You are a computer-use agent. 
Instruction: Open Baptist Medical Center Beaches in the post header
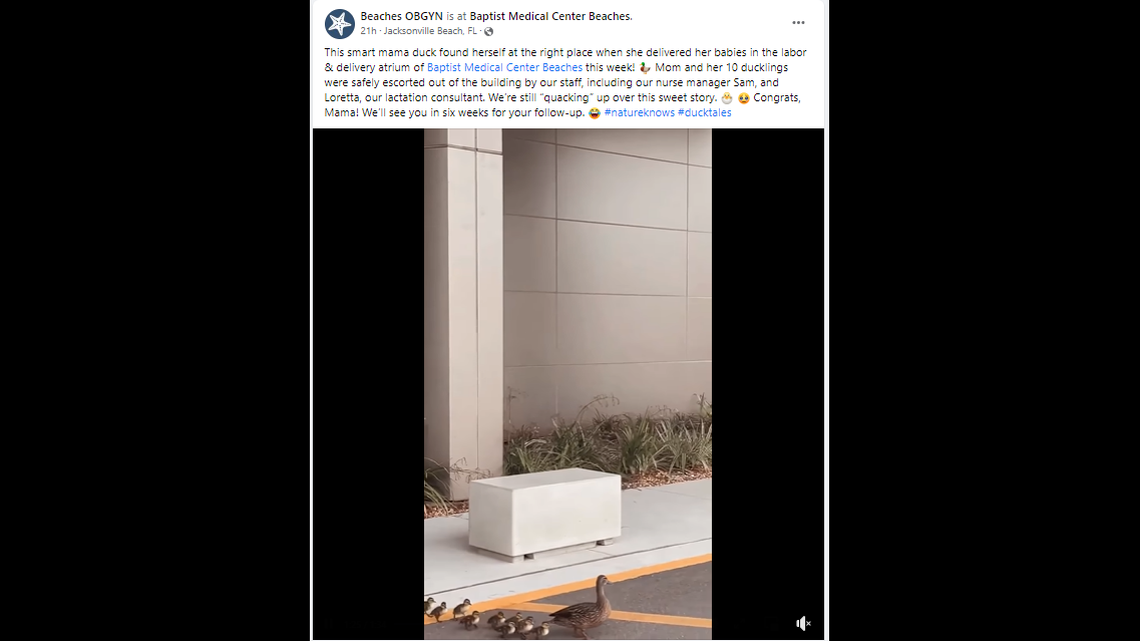pos(550,16)
